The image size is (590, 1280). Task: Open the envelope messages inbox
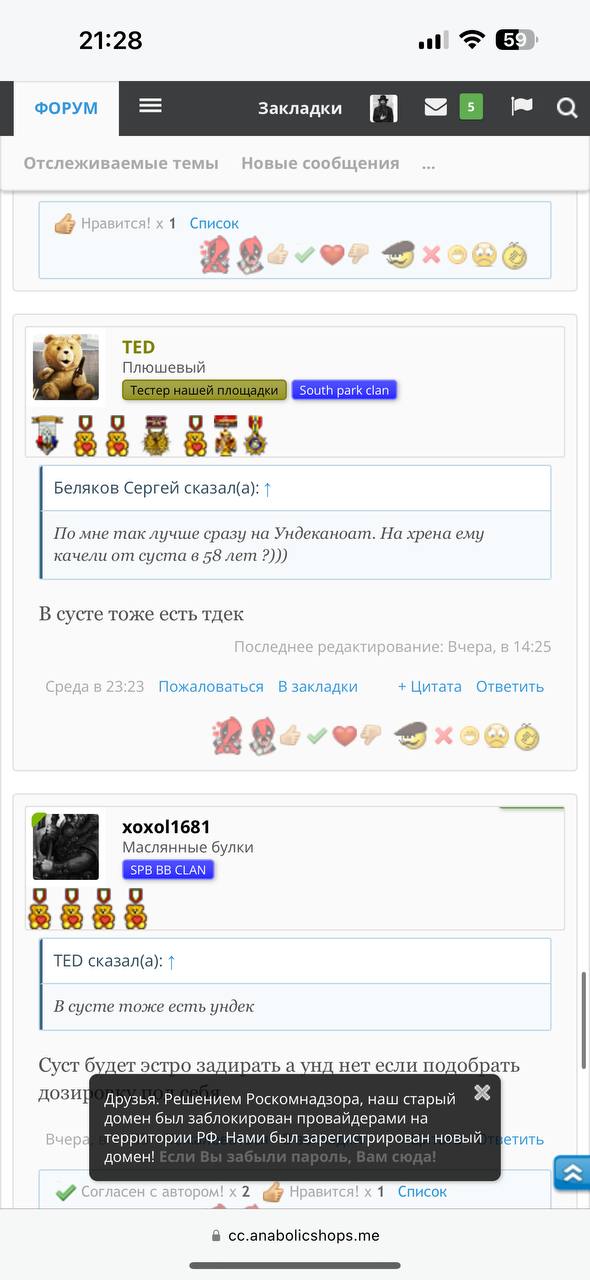tap(435, 107)
